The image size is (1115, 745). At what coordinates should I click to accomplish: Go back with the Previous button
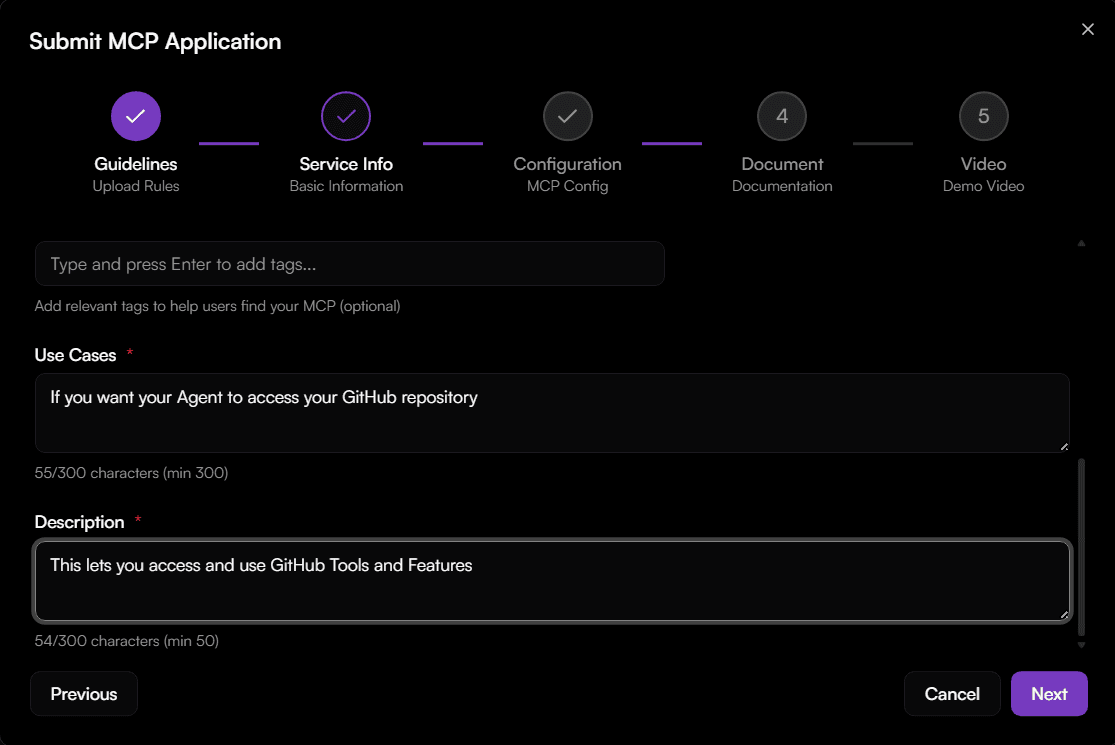[84, 694]
